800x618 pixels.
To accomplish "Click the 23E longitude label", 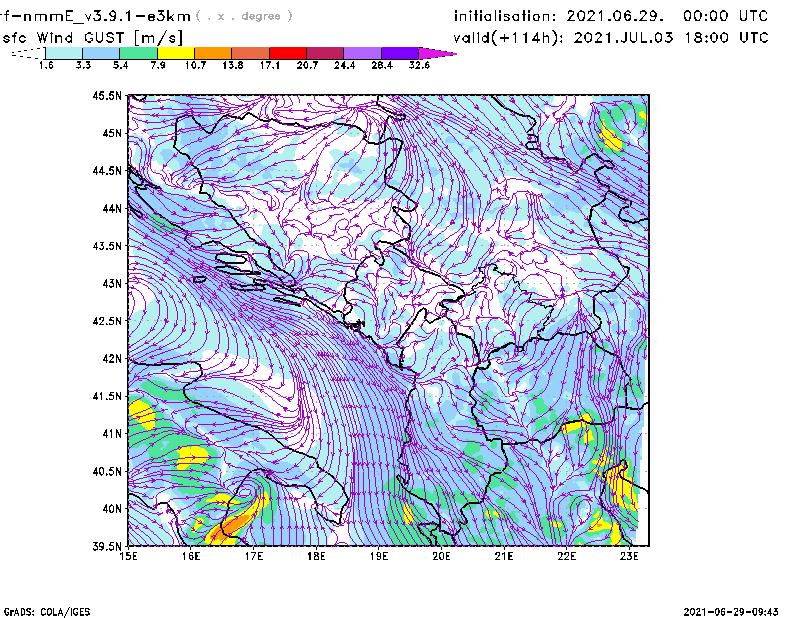I will click(630, 556).
